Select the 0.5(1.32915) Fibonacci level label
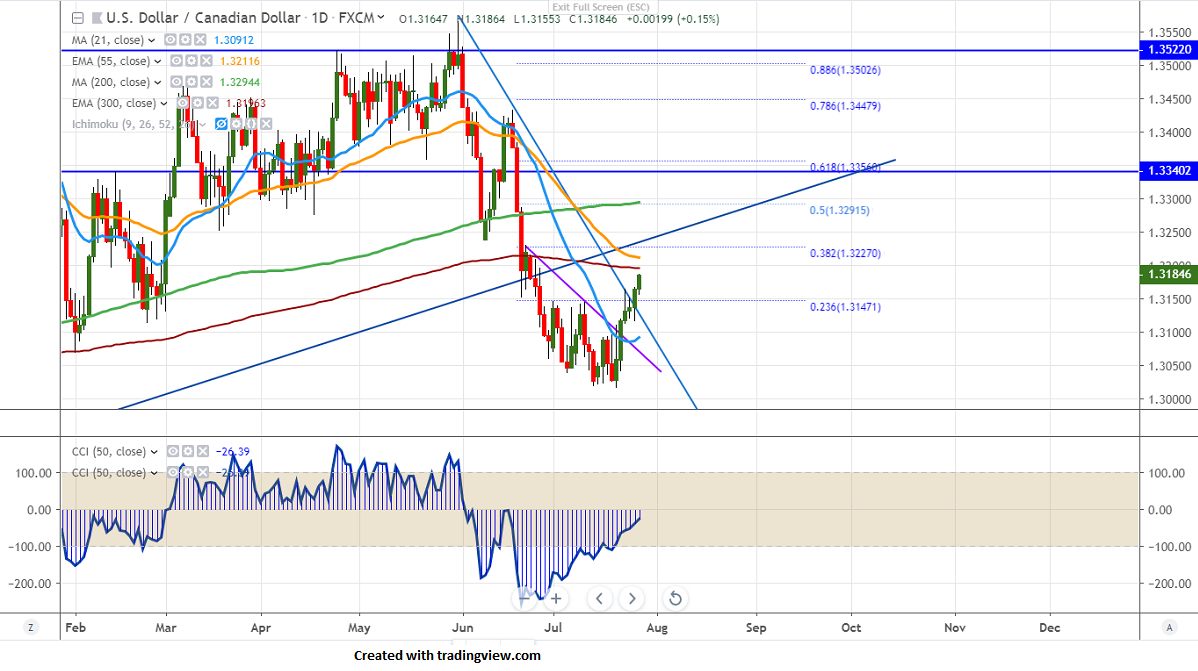 point(840,209)
